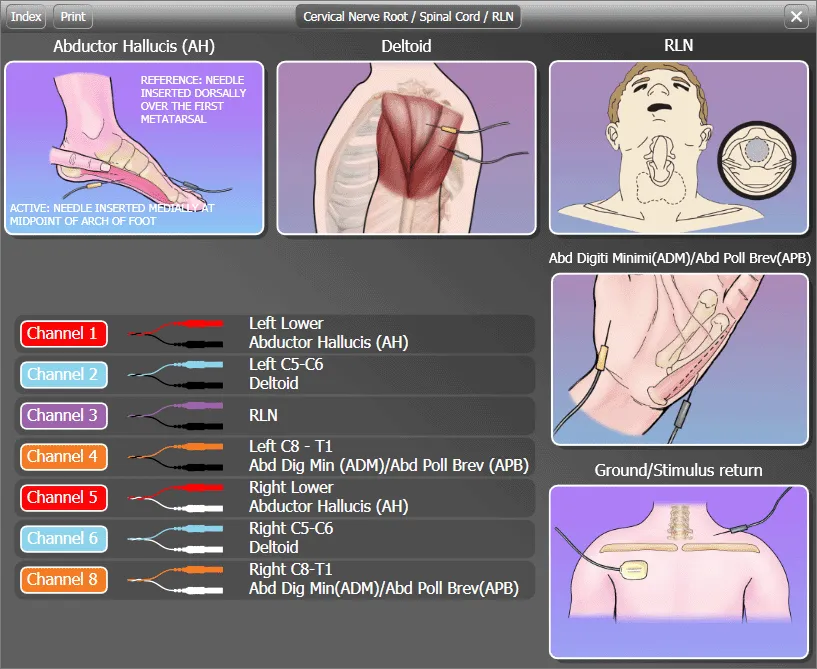
Task: Open the RLN throat illustration
Action: click(x=678, y=148)
